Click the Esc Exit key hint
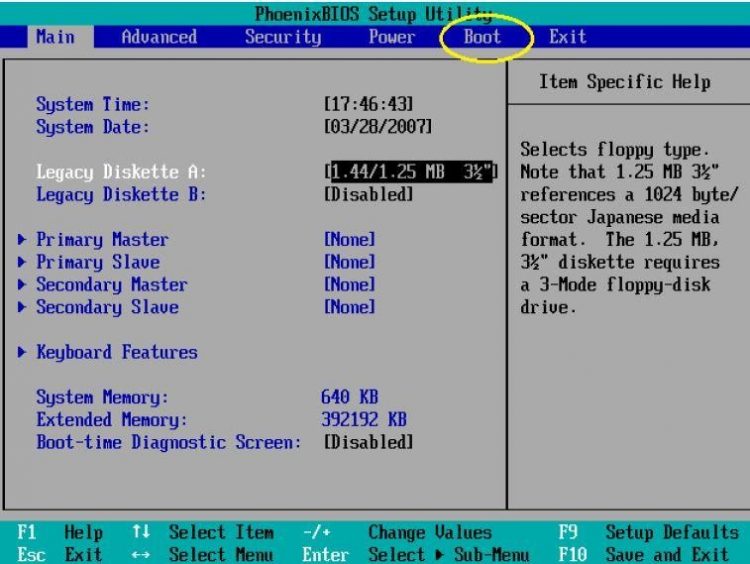 click(60, 554)
